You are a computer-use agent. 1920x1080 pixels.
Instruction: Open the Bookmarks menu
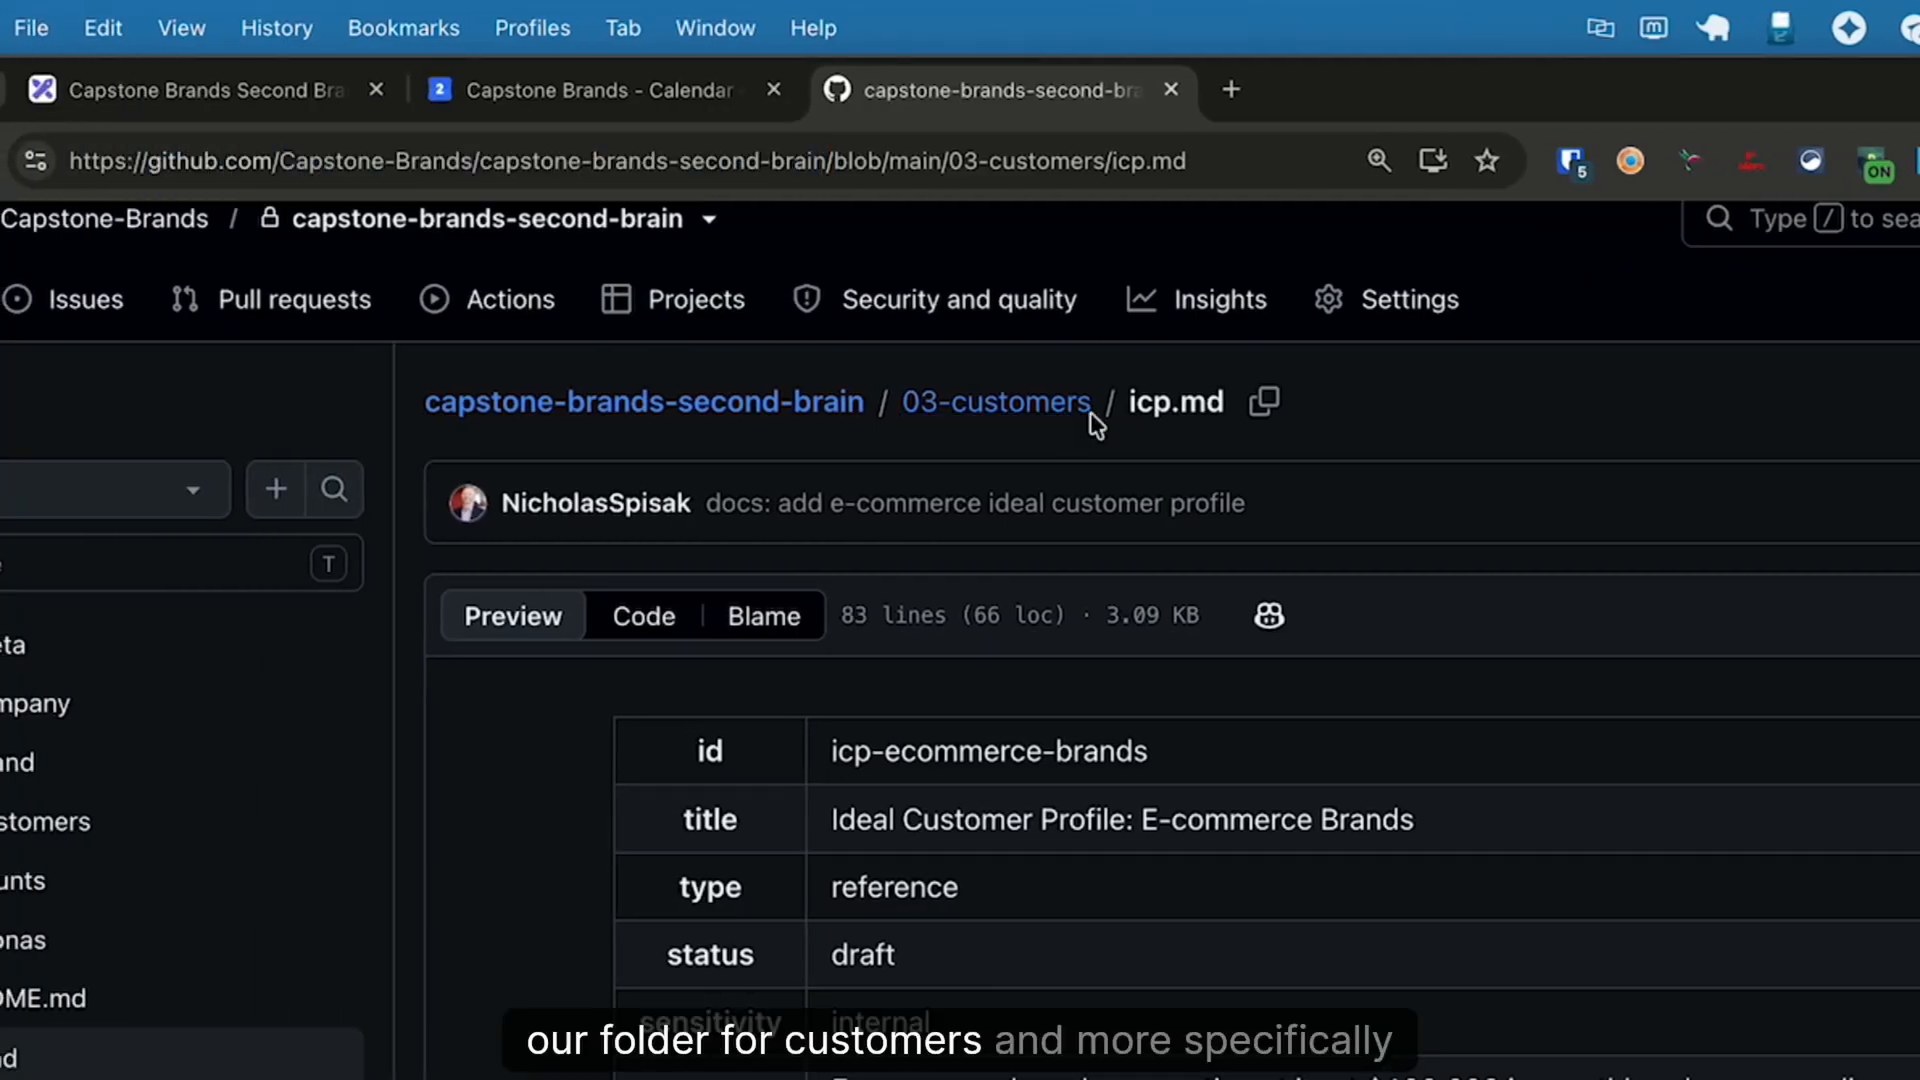pos(403,28)
